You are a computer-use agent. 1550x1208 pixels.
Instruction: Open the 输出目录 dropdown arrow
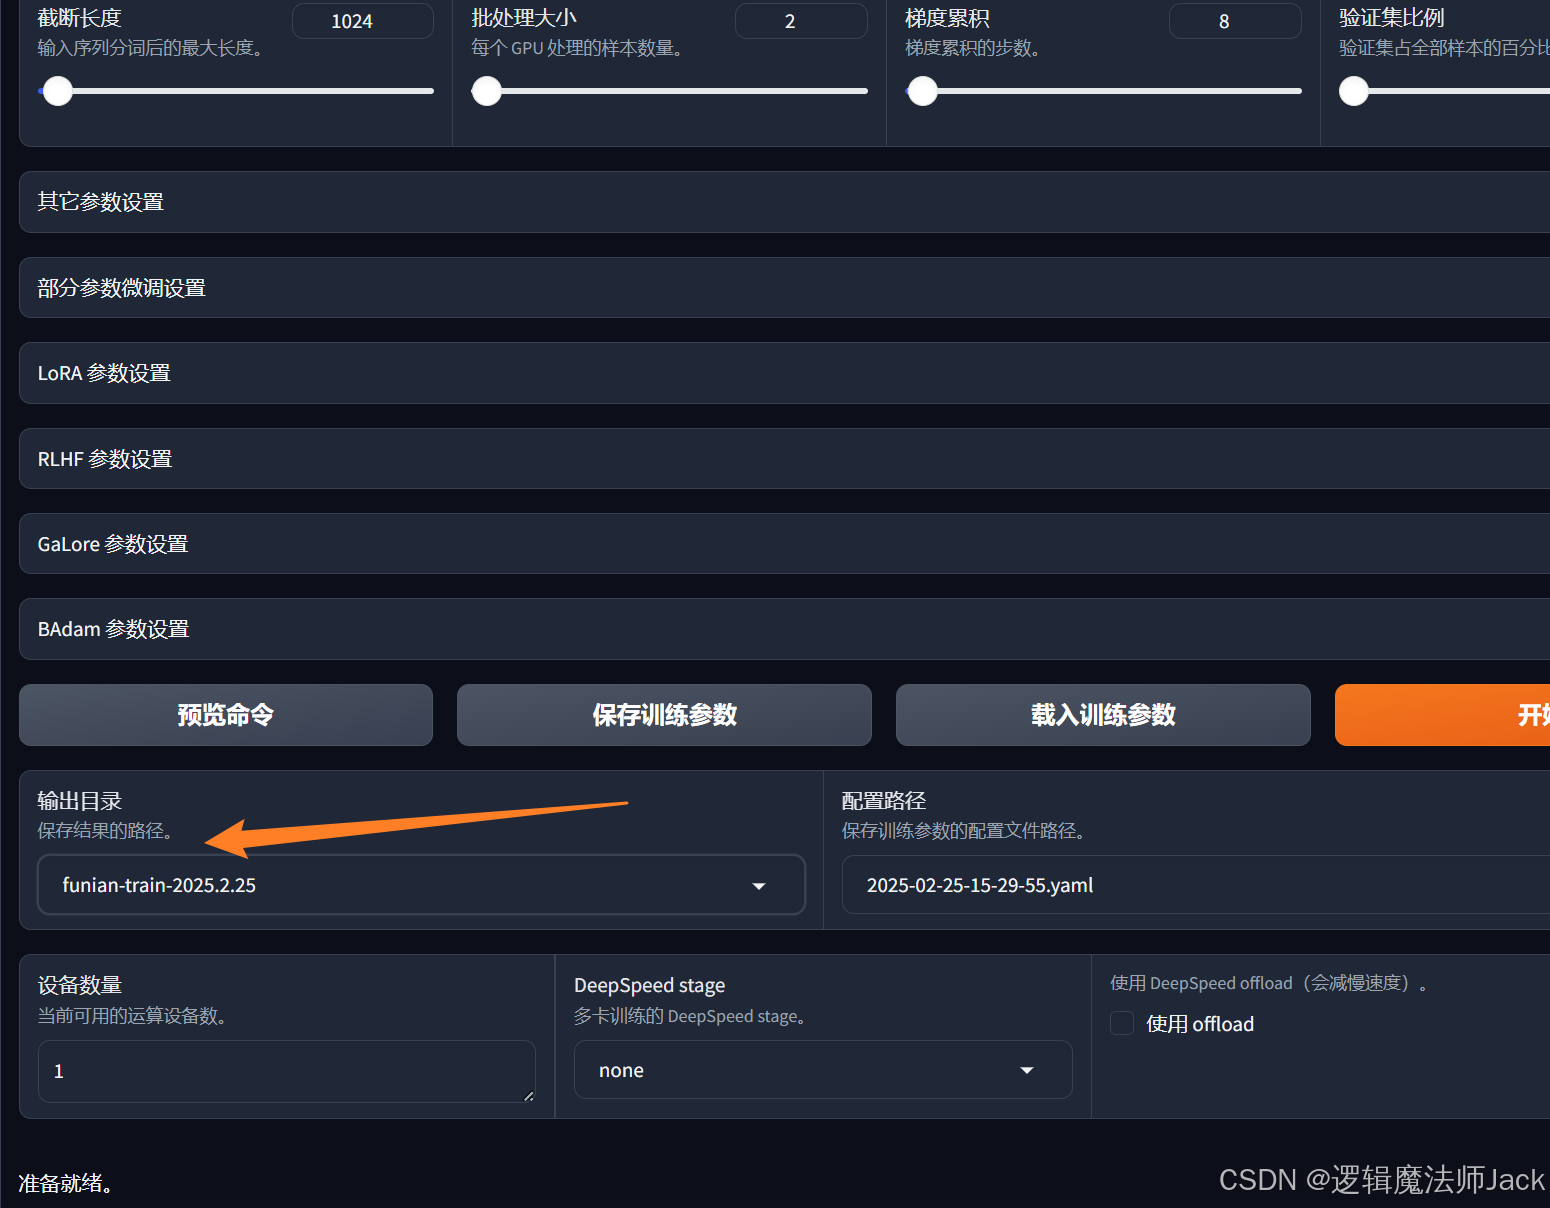(759, 886)
